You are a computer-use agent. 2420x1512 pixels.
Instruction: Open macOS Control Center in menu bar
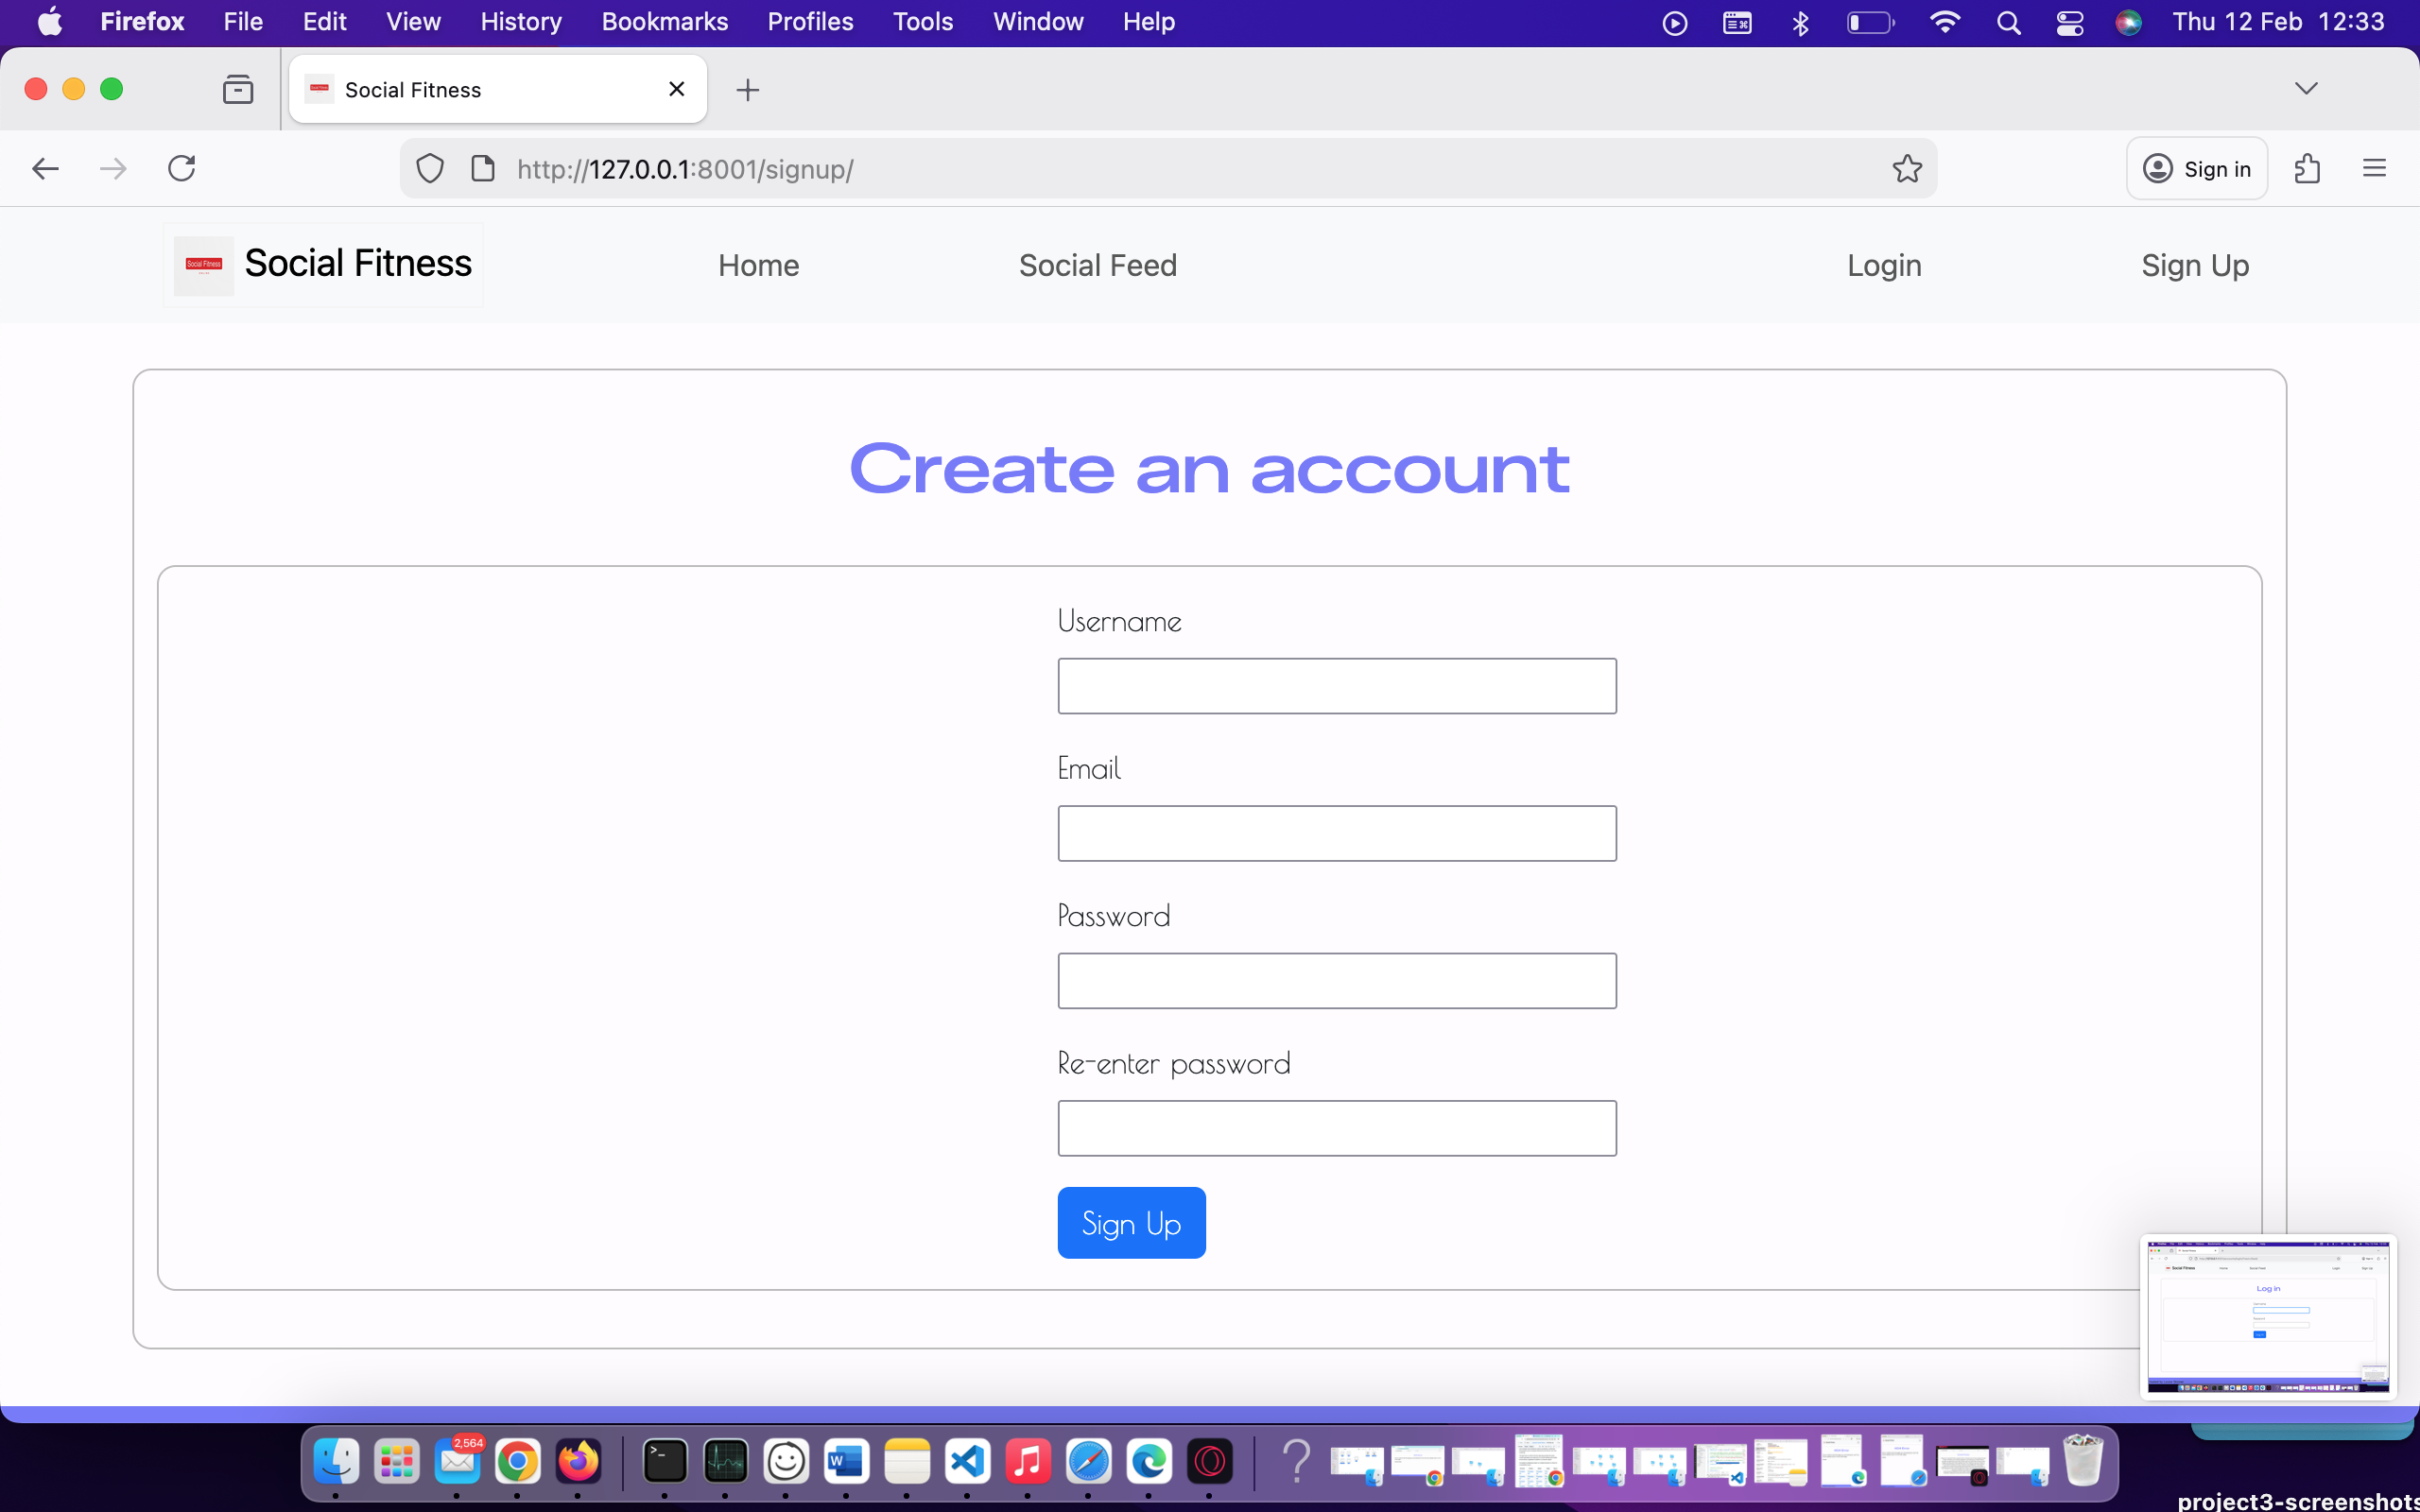pos(2069,21)
